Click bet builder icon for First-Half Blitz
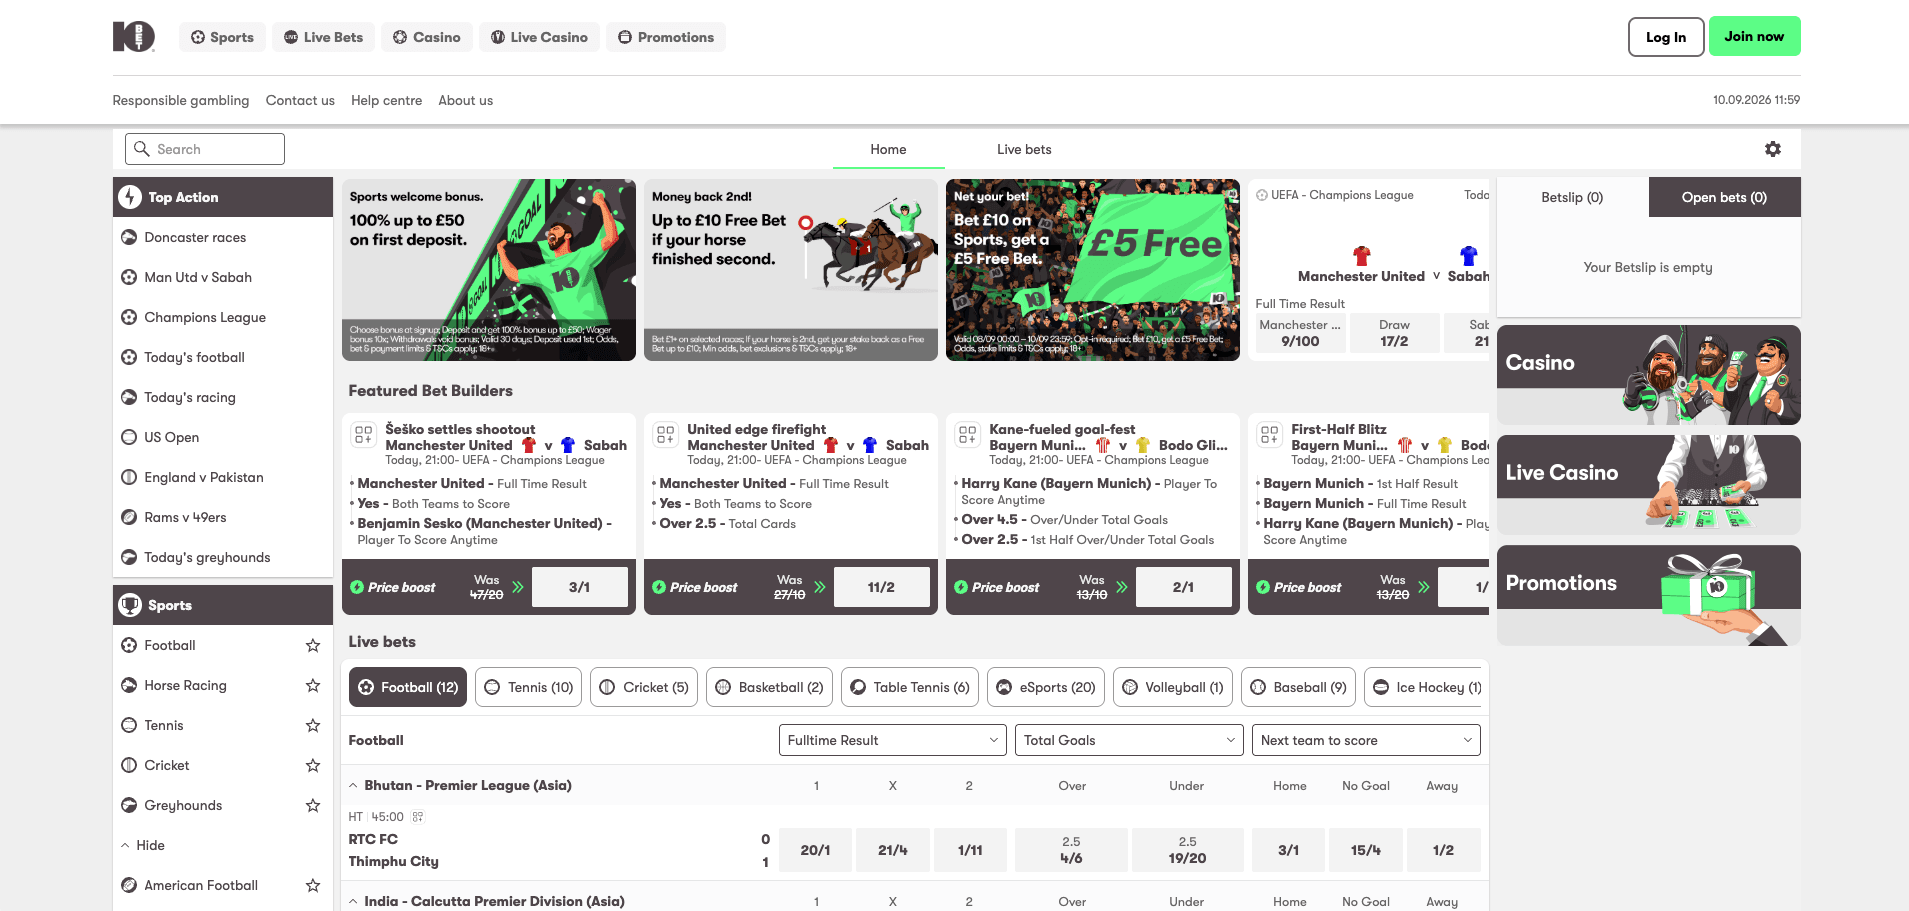 click(1269, 435)
